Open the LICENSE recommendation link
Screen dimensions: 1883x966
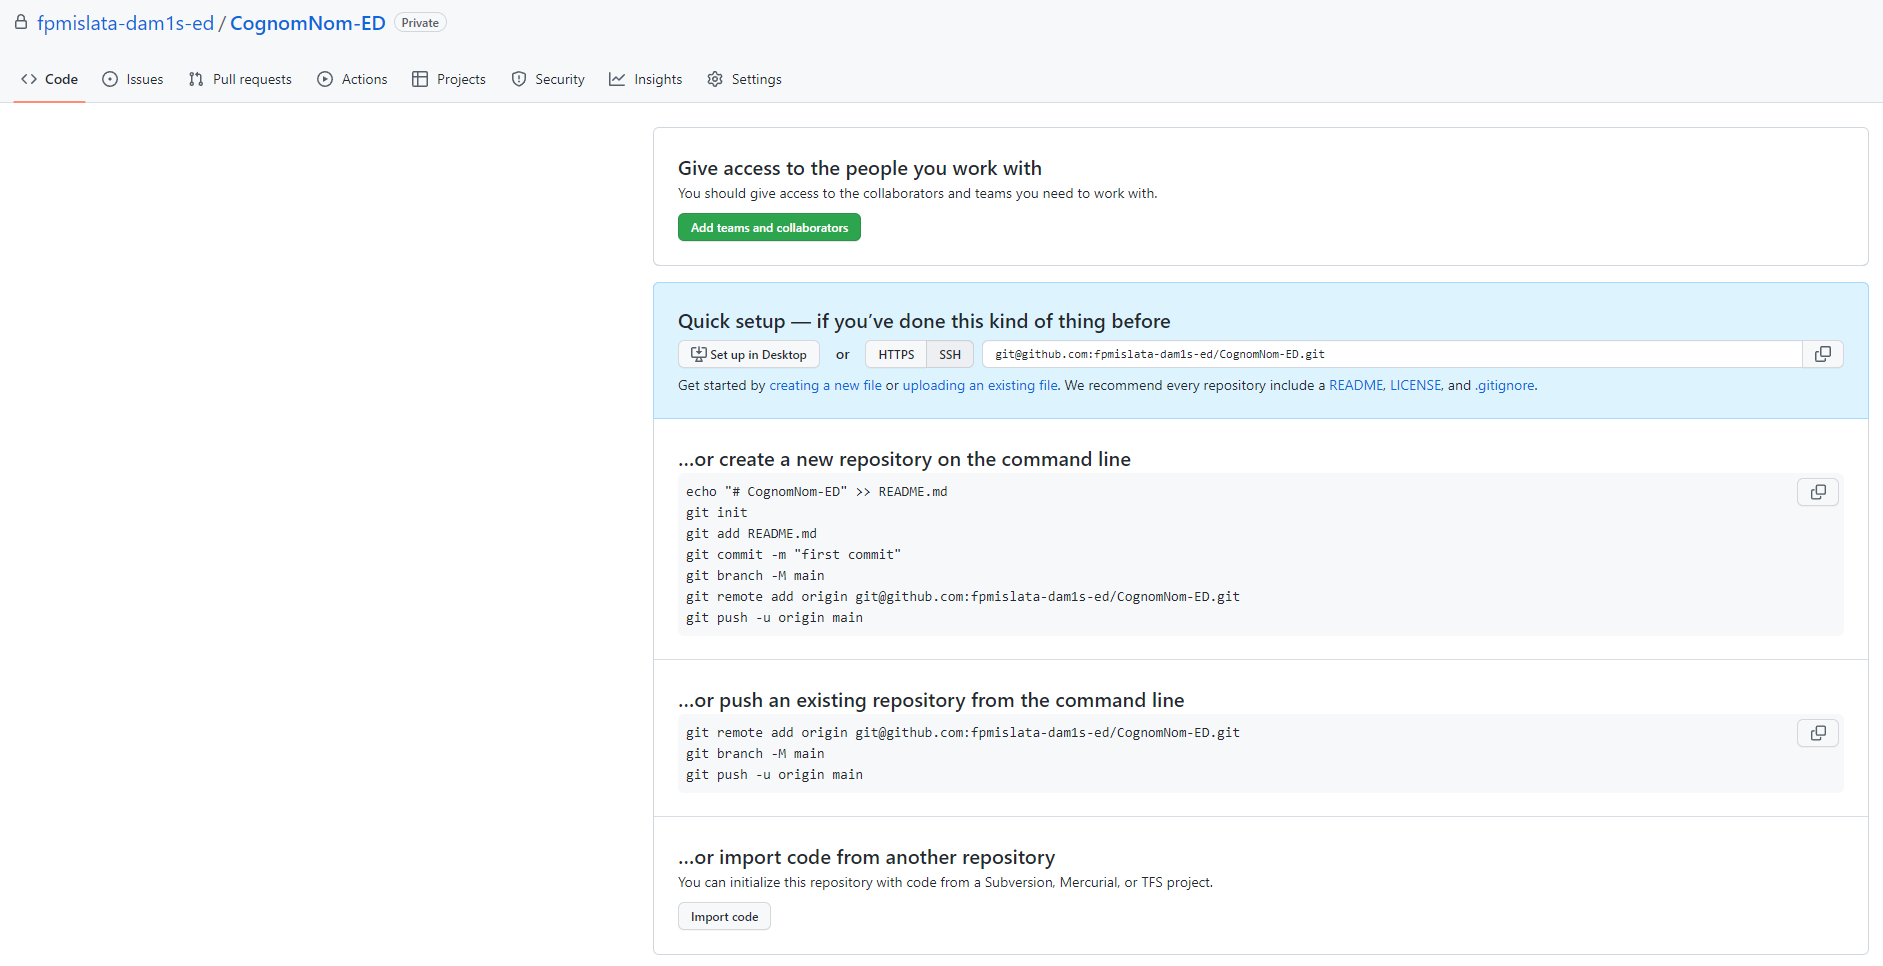[1416, 385]
